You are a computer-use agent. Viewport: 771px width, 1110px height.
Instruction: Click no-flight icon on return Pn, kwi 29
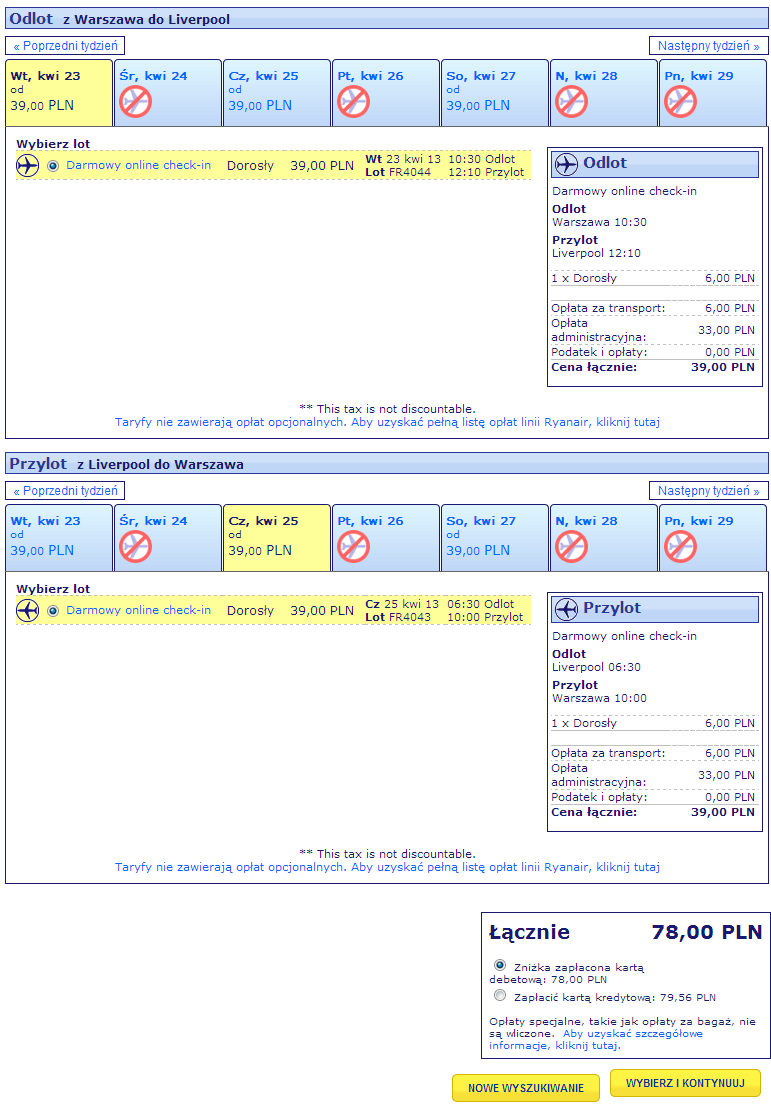pyautogui.click(x=680, y=547)
